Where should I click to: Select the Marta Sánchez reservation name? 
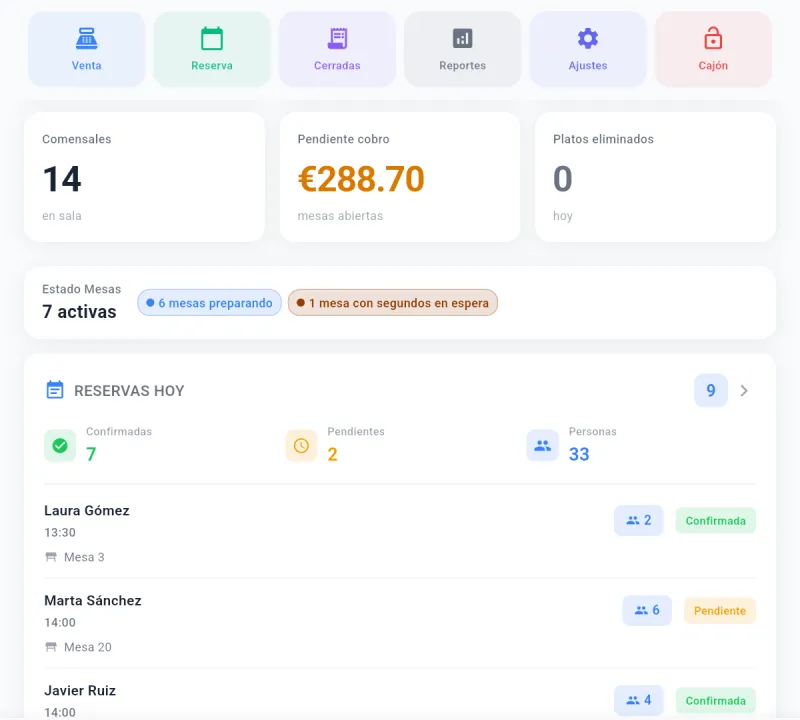[x=93, y=600]
